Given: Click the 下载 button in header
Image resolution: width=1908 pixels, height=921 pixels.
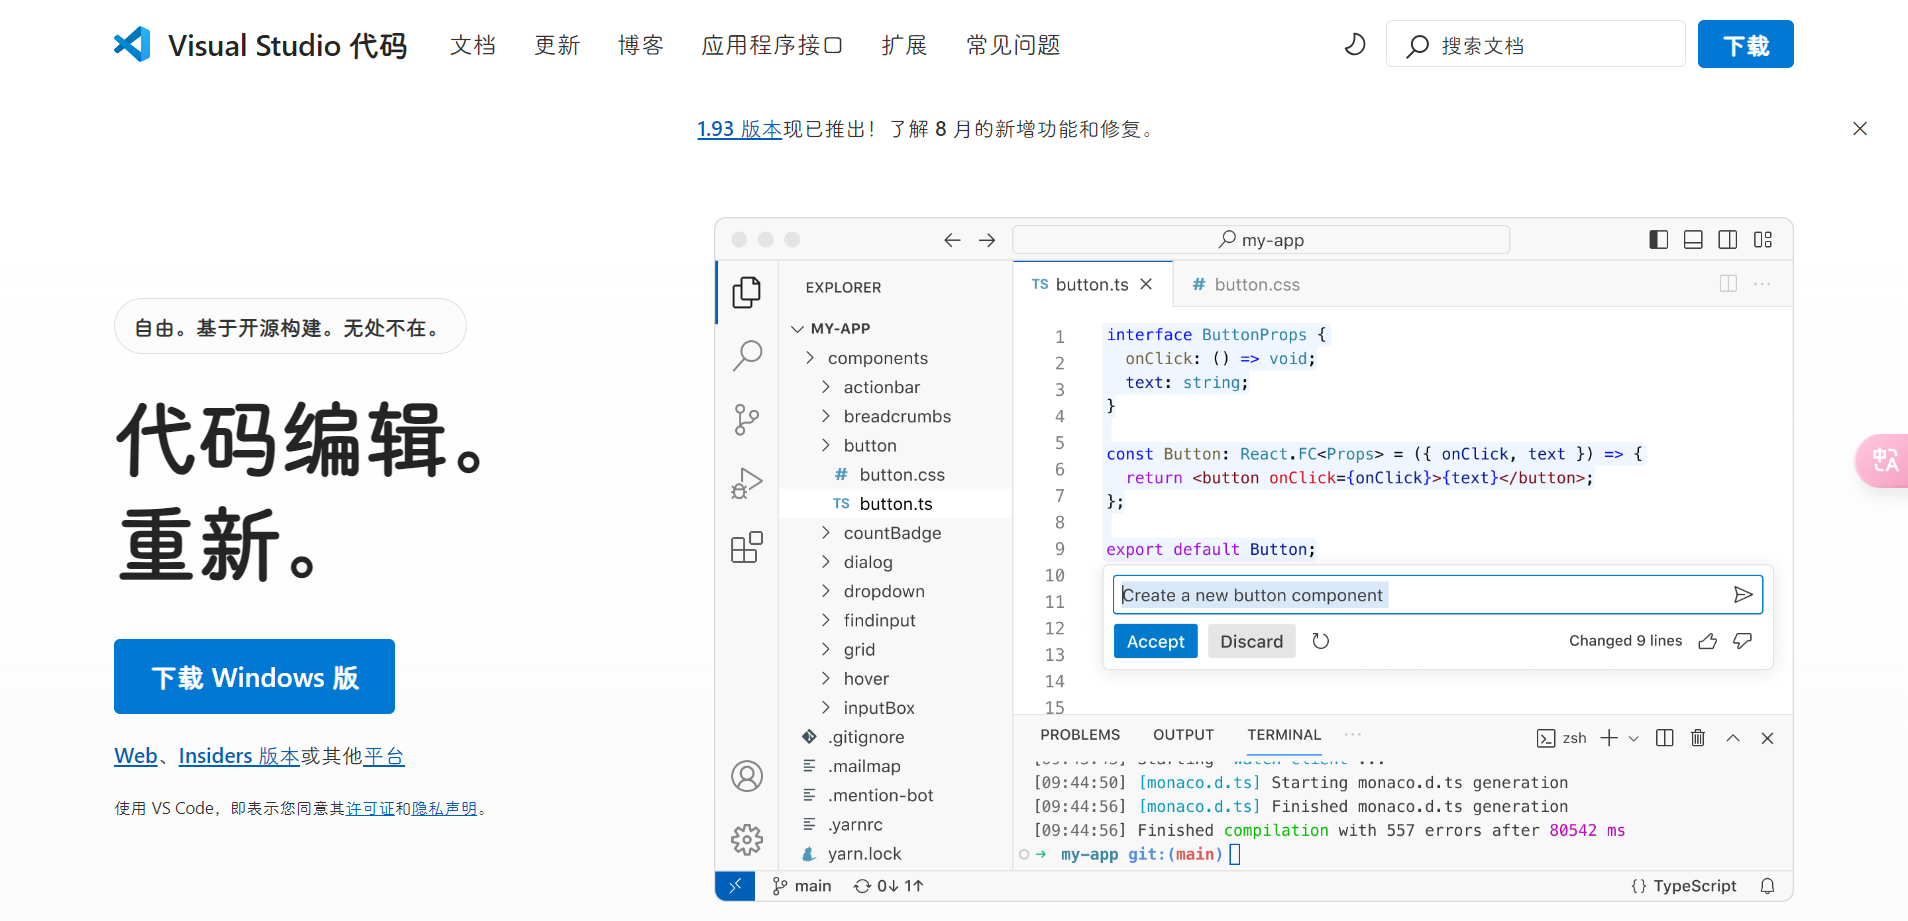Looking at the screenshot, I should [1746, 45].
